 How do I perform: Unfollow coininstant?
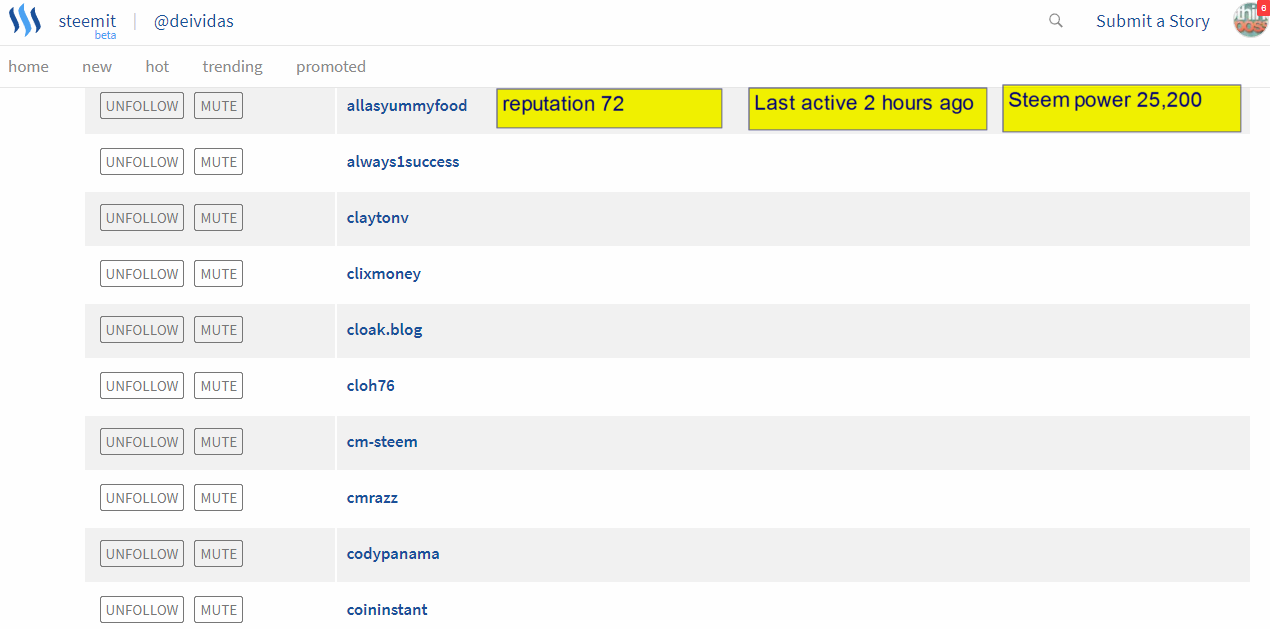[142, 610]
